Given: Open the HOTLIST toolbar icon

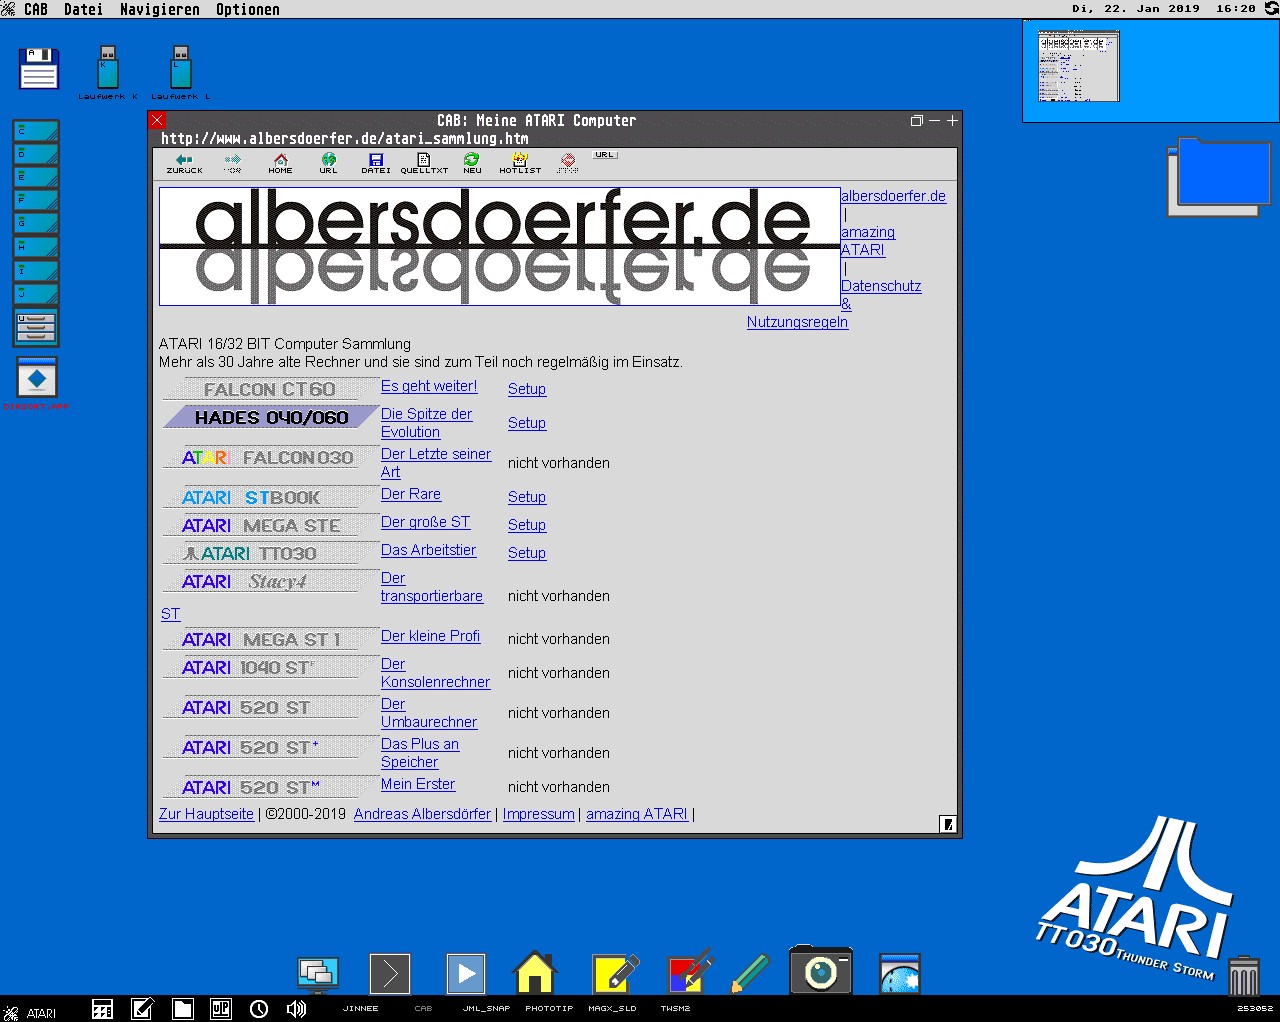Looking at the screenshot, I should pyautogui.click(x=520, y=163).
